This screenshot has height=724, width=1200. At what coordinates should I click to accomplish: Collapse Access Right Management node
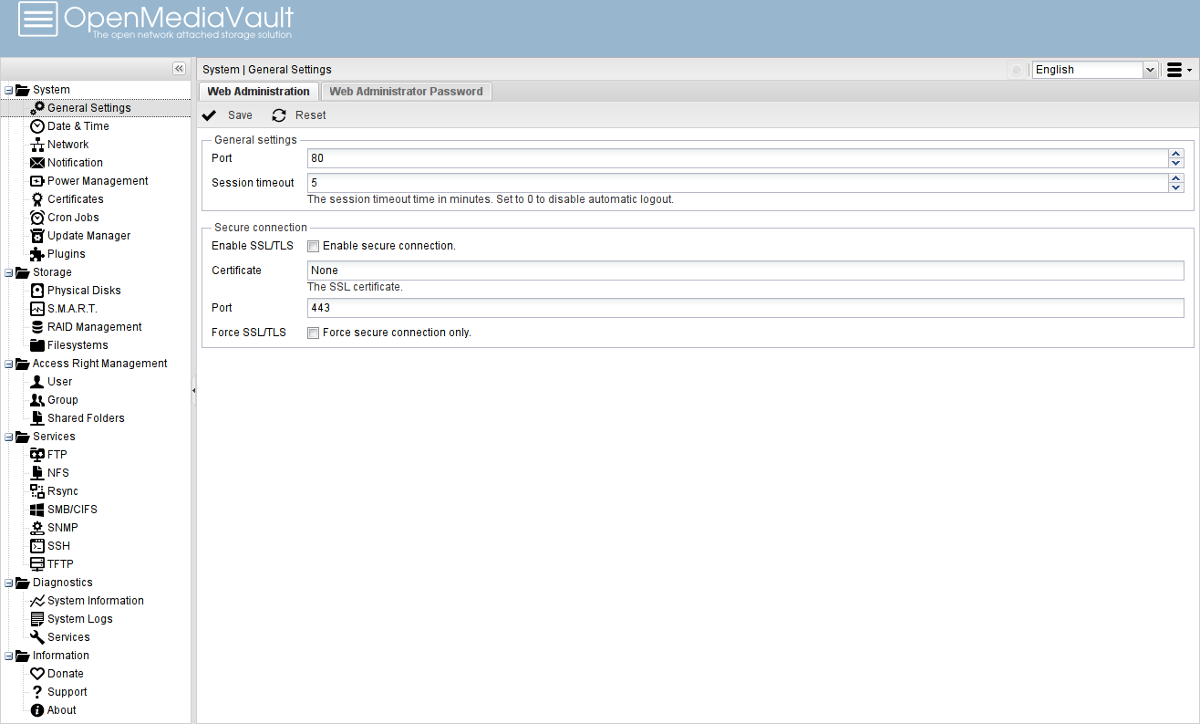(9, 363)
